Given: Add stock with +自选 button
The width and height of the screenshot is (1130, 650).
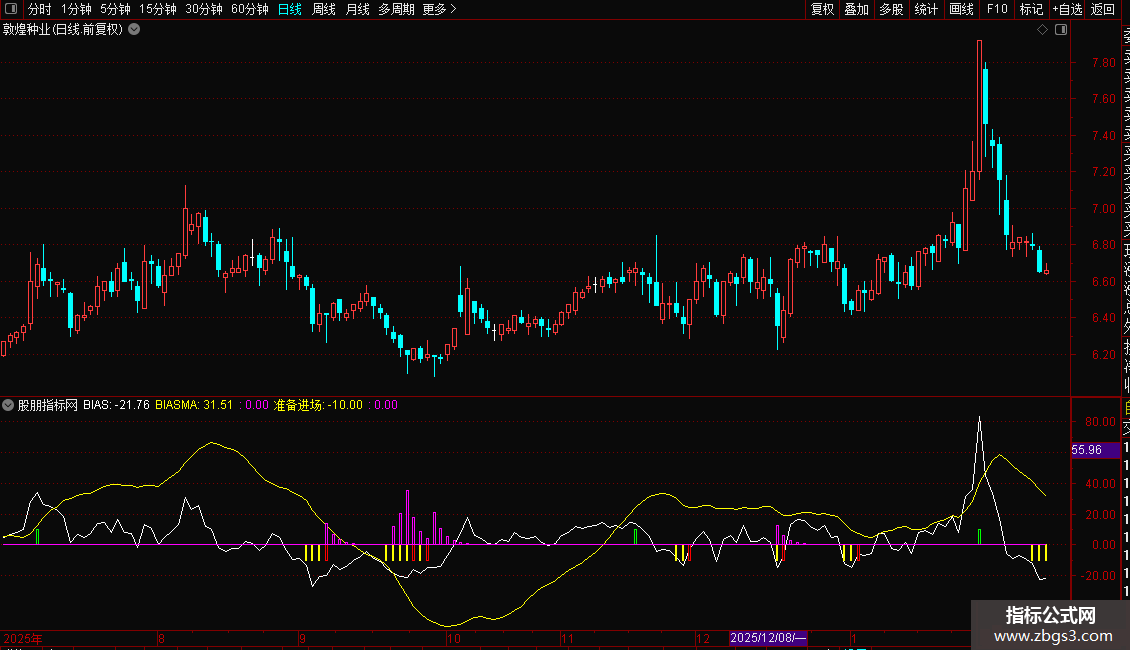Looking at the screenshot, I should (x=1067, y=9).
